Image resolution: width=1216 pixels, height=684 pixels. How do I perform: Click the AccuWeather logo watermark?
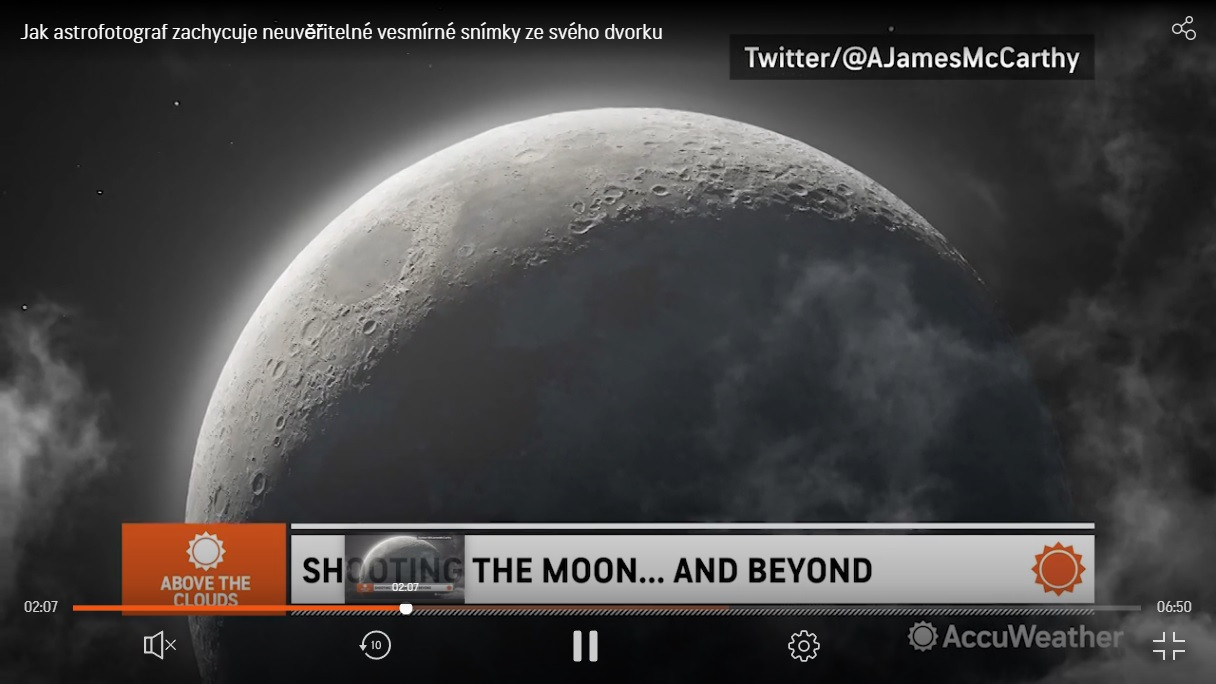pyautogui.click(x=1015, y=637)
